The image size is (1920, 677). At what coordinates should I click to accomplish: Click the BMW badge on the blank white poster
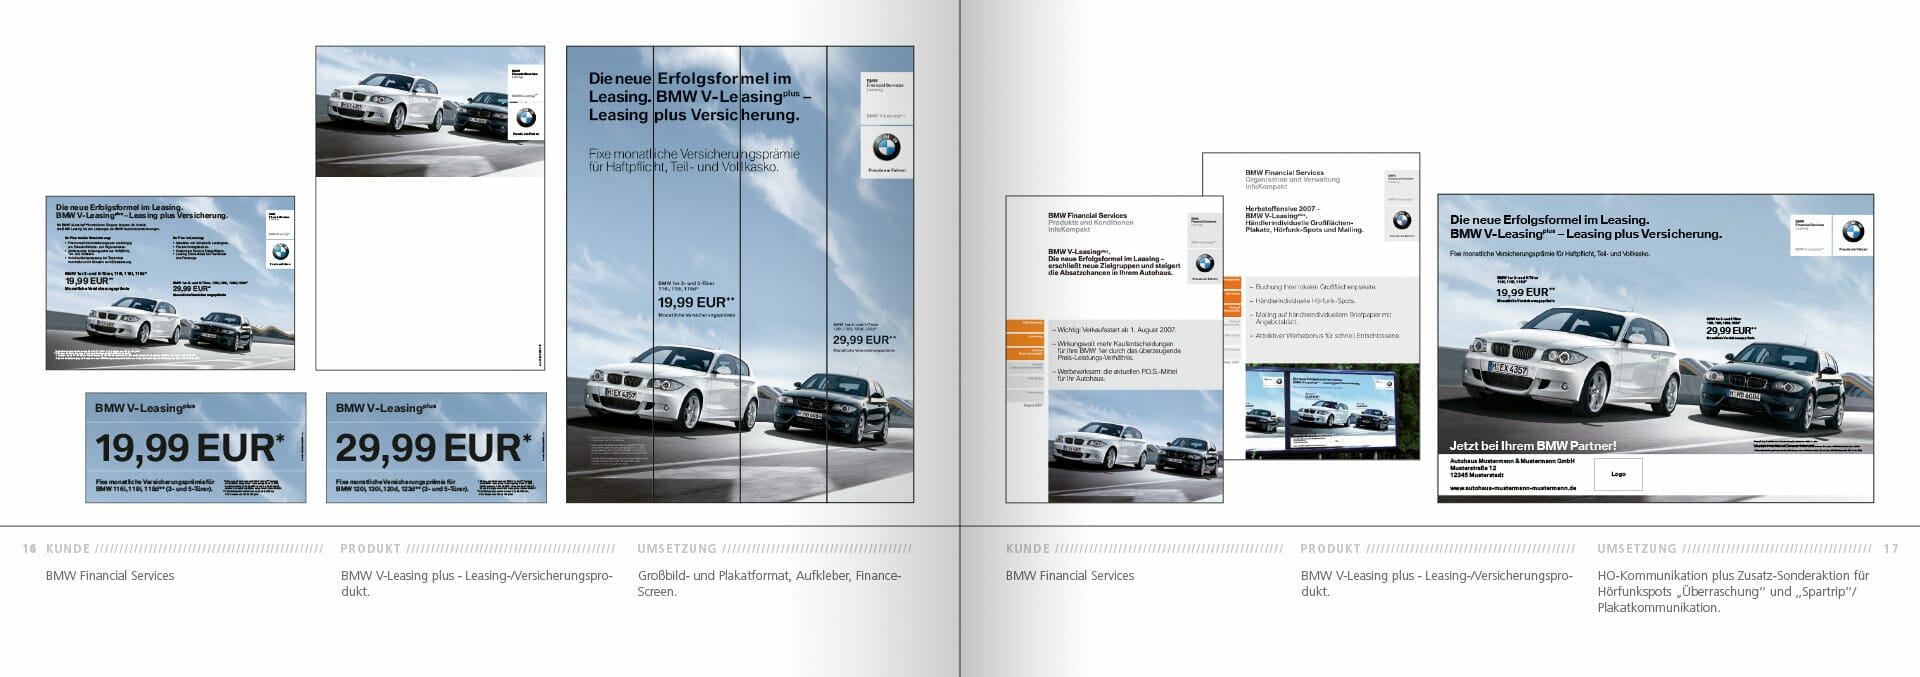pyautogui.click(x=525, y=117)
